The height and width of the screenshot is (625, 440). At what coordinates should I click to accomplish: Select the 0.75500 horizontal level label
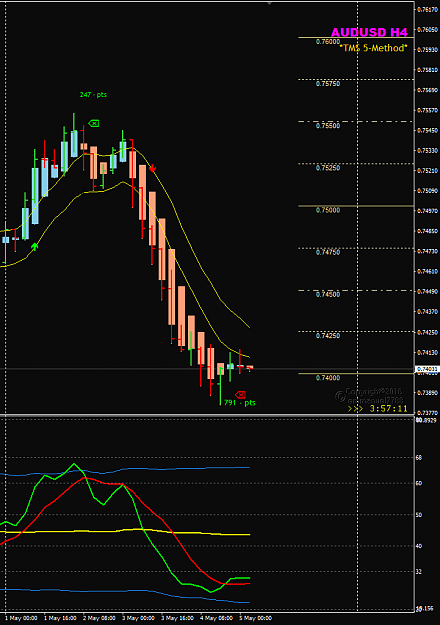tap(328, 126)
